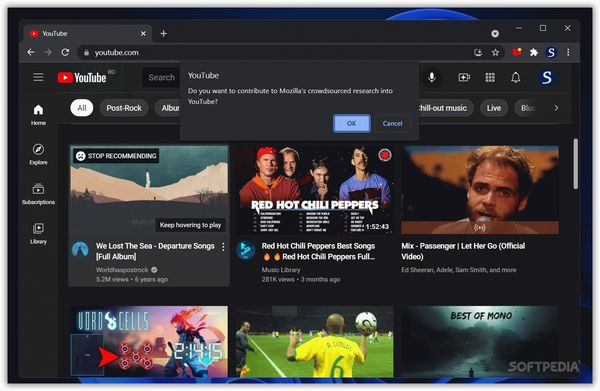Open the tab search dropdown button
The height and width of the screenshot is (391, 600).
point(495,34)
